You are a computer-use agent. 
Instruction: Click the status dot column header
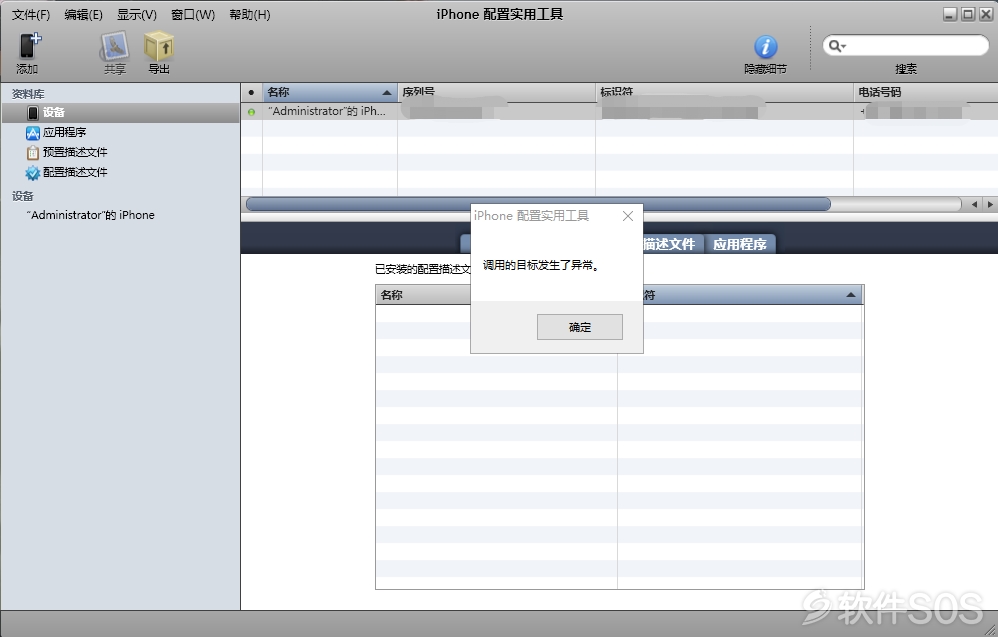pyautogui.click(x=251, y=92)
